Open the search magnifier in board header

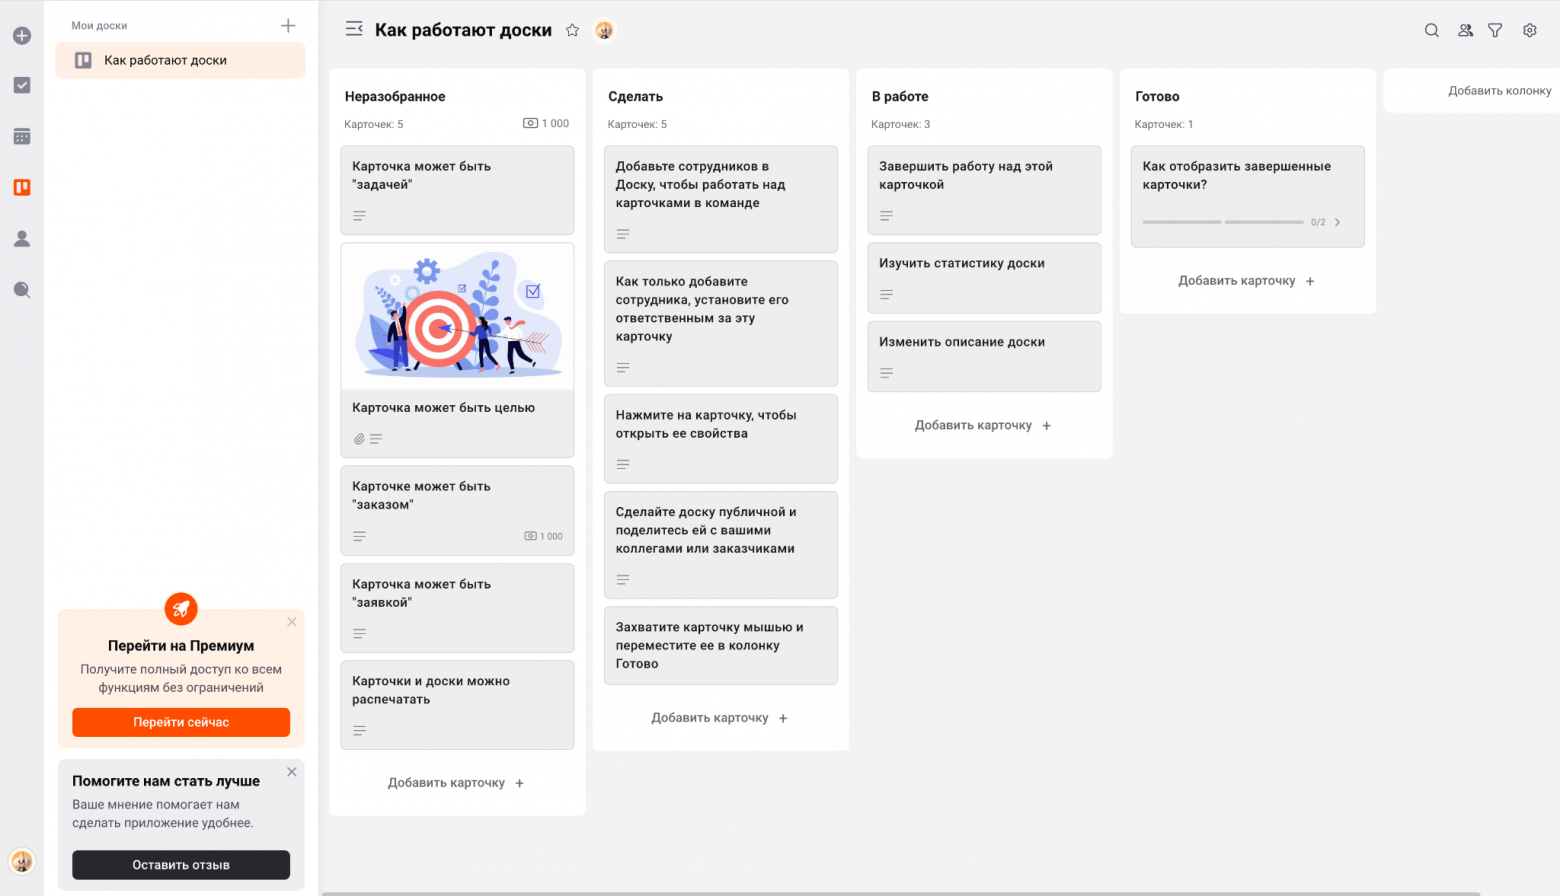1431,30
